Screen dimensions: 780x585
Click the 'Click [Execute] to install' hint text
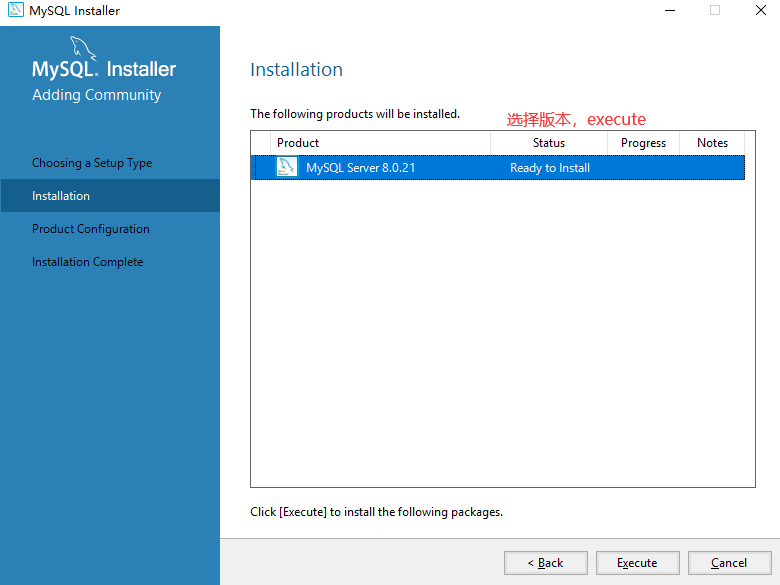377,512
